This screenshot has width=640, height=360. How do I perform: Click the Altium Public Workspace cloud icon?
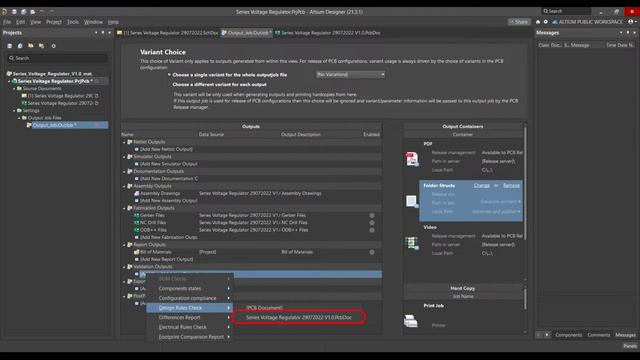pos(555,22)
